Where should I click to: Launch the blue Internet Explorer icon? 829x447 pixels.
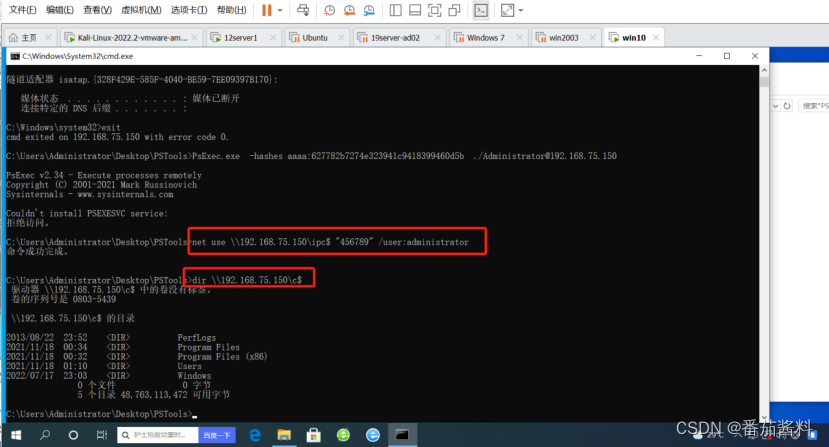tap(373, 435)
